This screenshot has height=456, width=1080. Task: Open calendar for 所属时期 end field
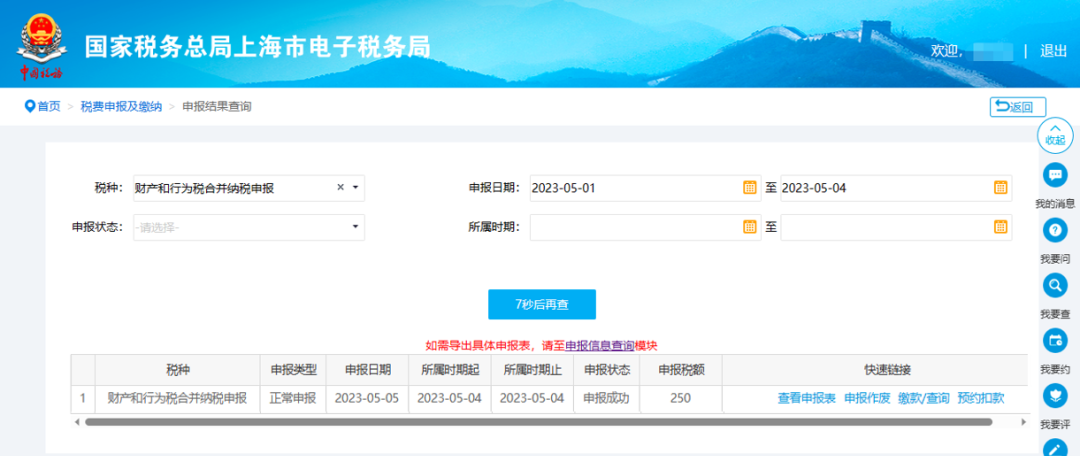1000,227
